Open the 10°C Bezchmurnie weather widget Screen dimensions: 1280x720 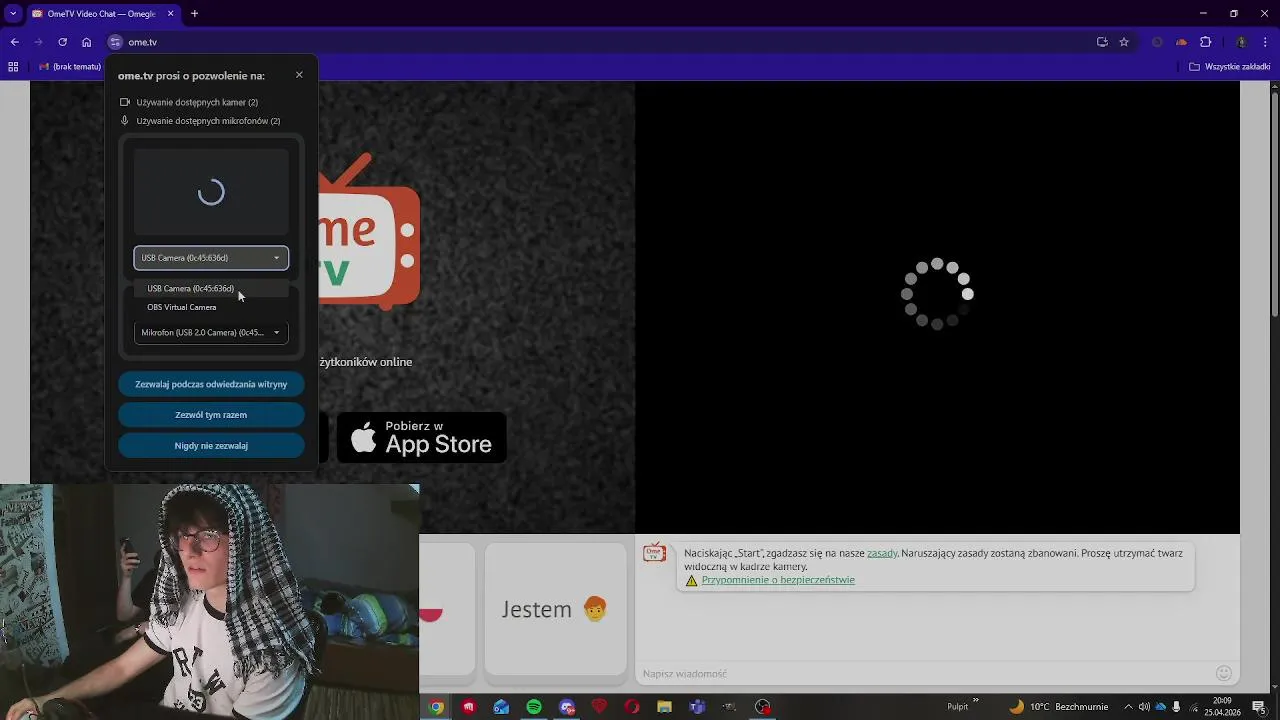coord(1060,707)
